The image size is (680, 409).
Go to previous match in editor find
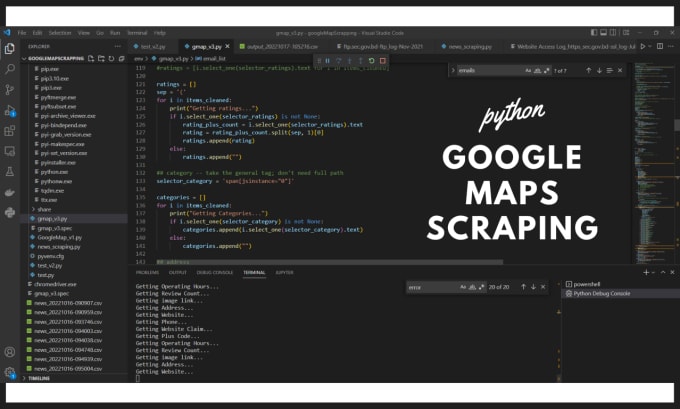coord(588,70)
